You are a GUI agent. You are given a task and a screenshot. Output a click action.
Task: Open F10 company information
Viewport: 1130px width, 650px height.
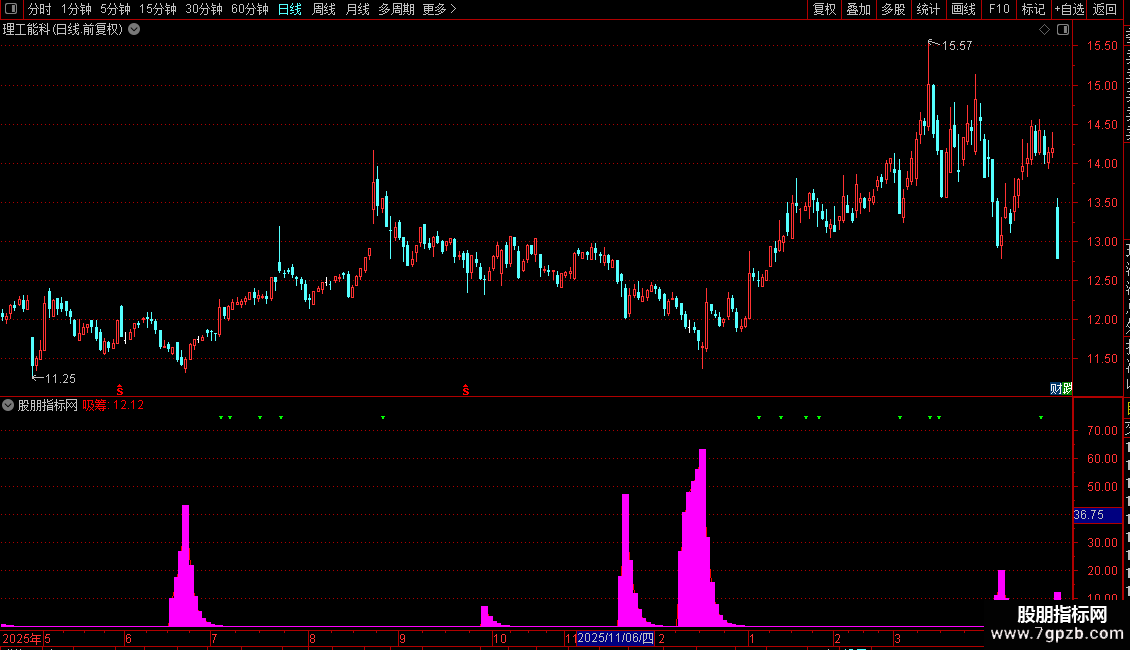999,9
